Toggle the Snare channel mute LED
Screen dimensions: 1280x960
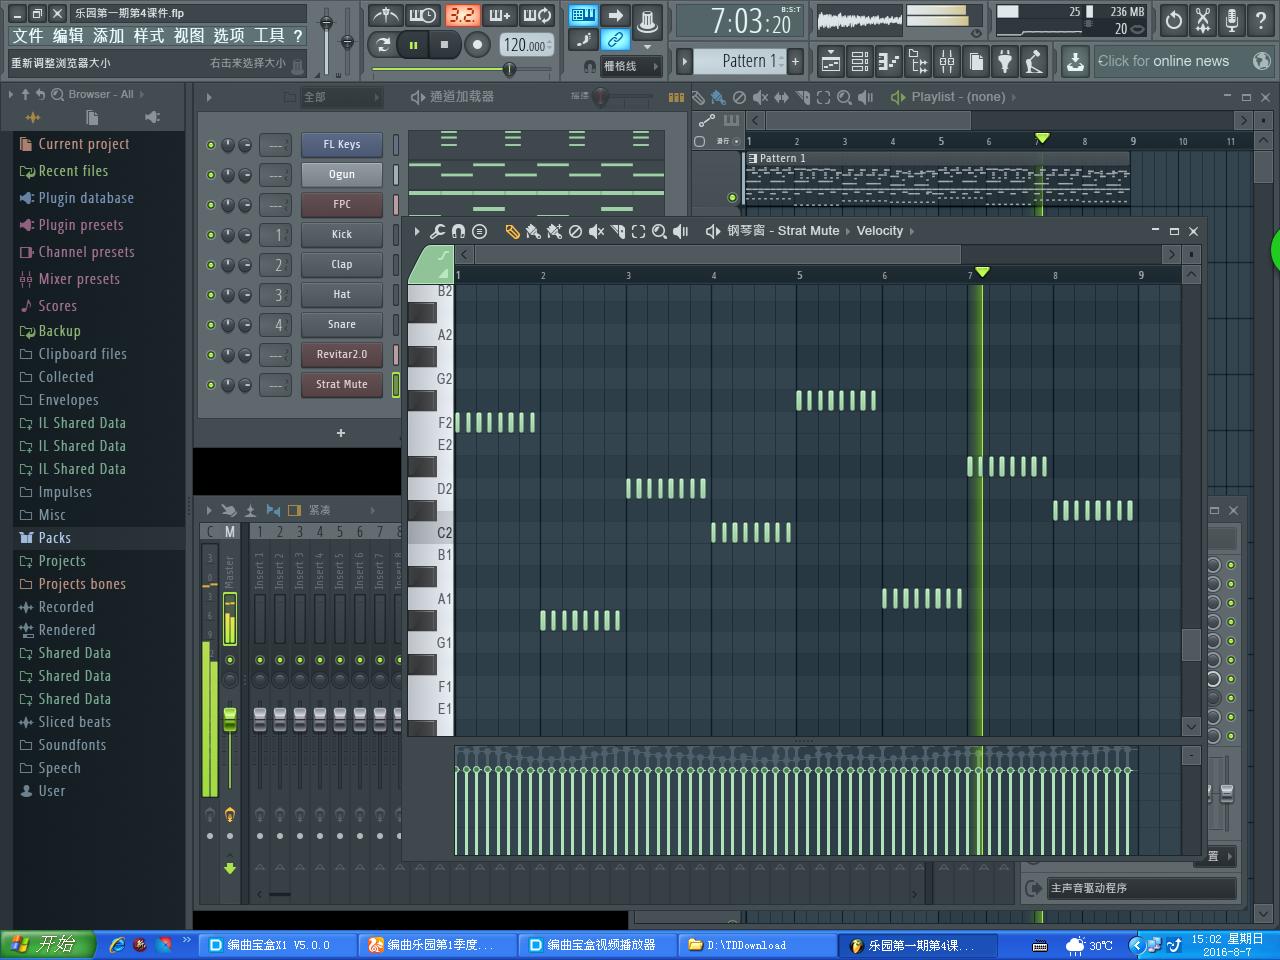(211, 325)
